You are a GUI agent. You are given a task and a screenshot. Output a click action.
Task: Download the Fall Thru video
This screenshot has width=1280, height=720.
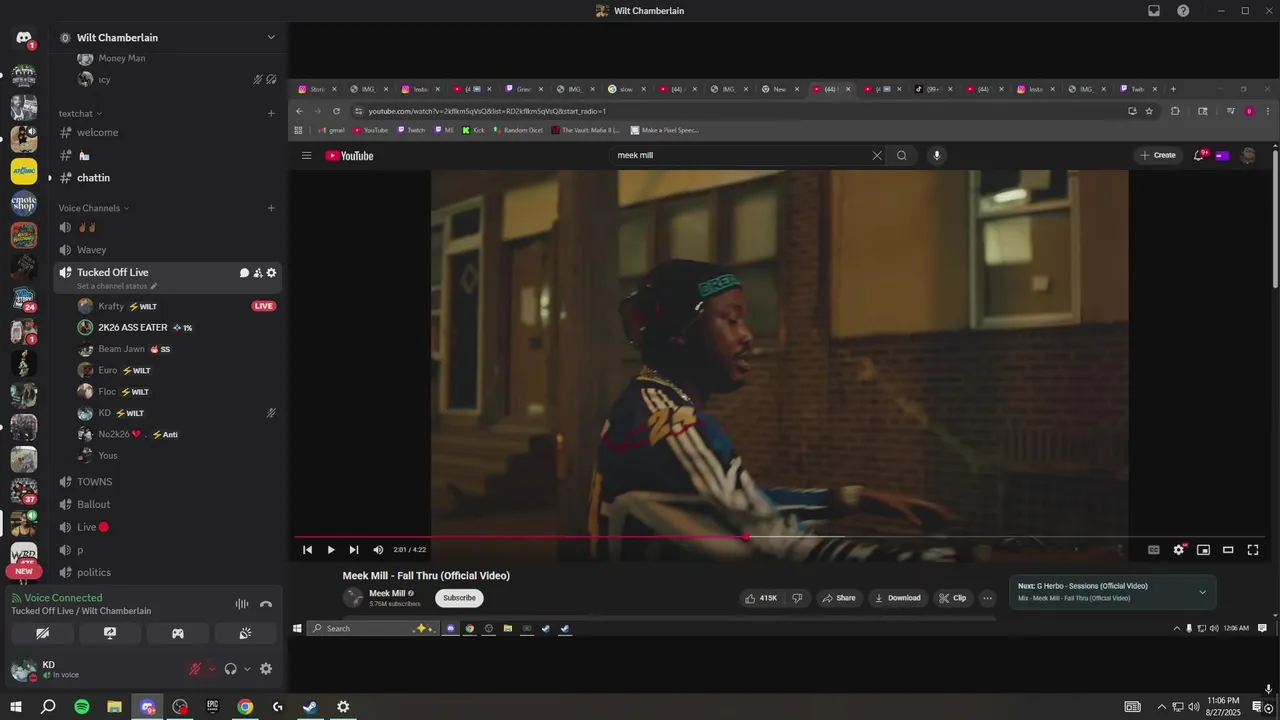[x=897, y=598]
